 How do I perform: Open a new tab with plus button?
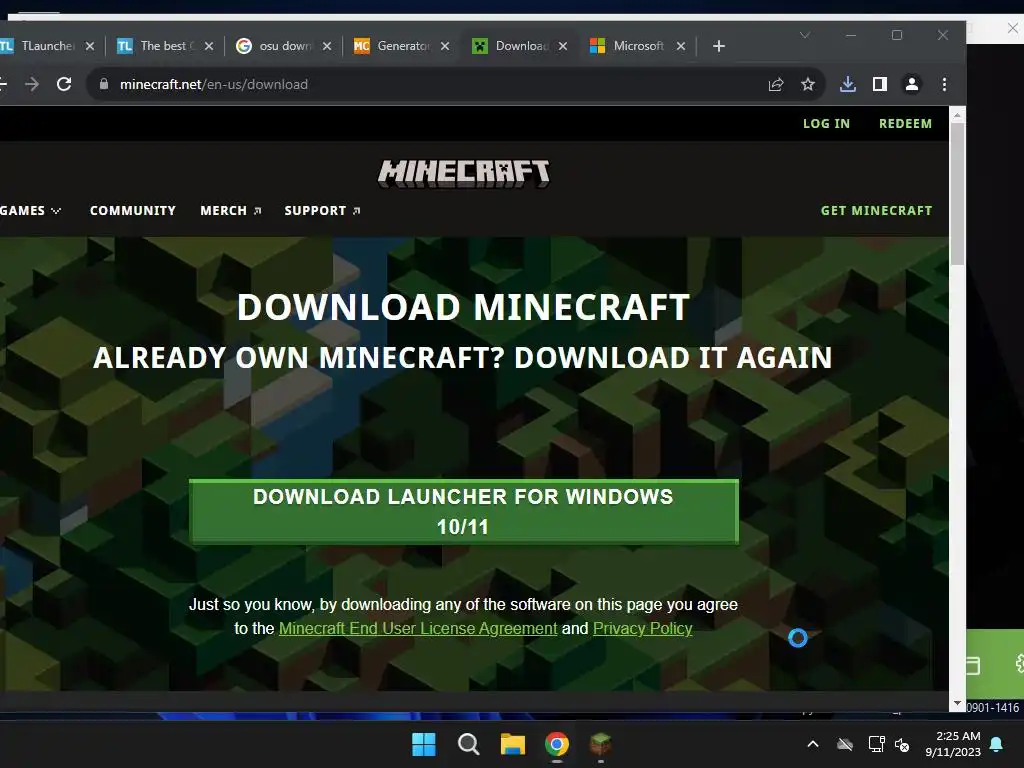tap(719, 46)
